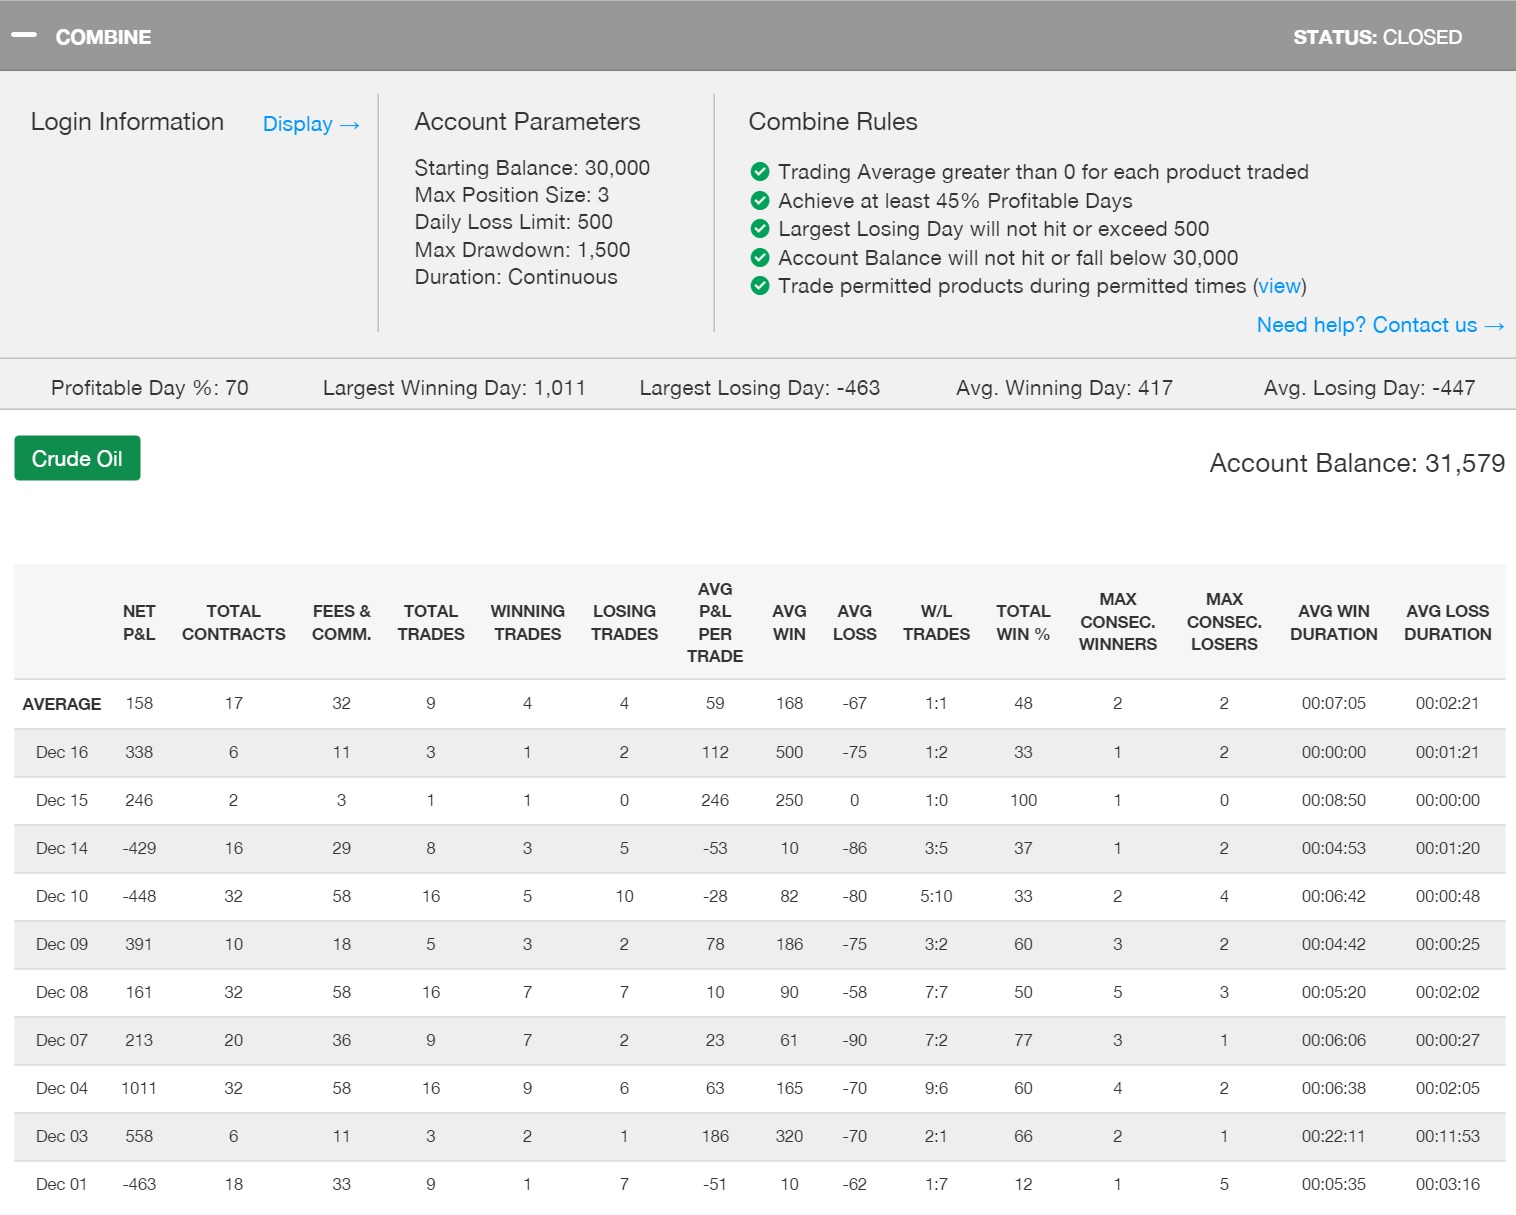Click the STATUS: CLOSED label

pos(1376,37)
